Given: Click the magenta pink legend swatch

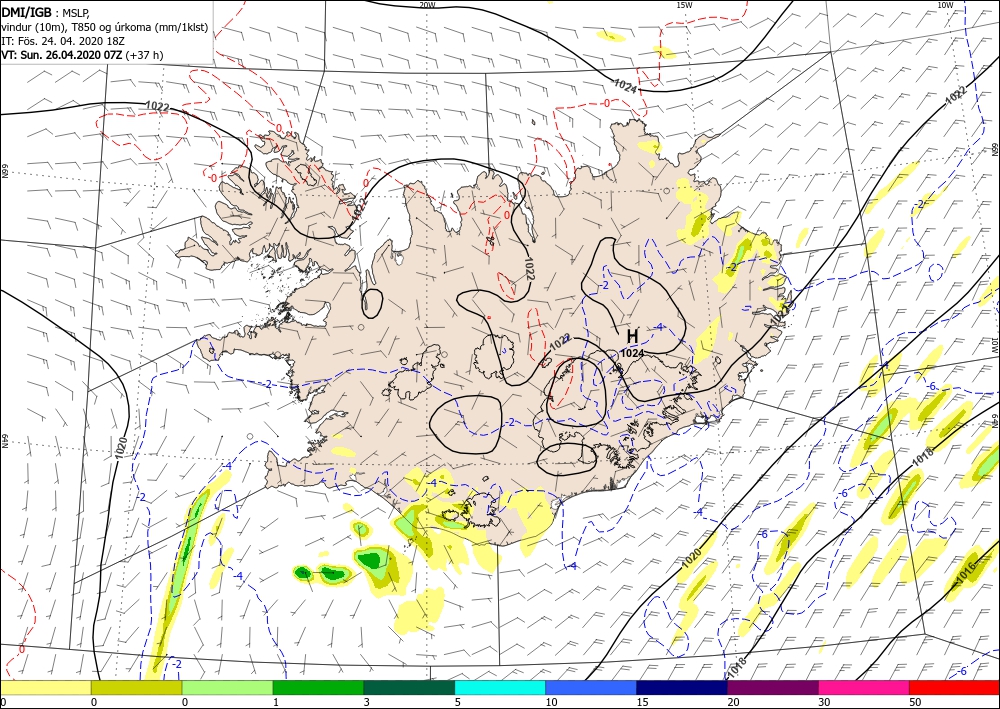Looking at the screenshot, I should coord(864,688).
